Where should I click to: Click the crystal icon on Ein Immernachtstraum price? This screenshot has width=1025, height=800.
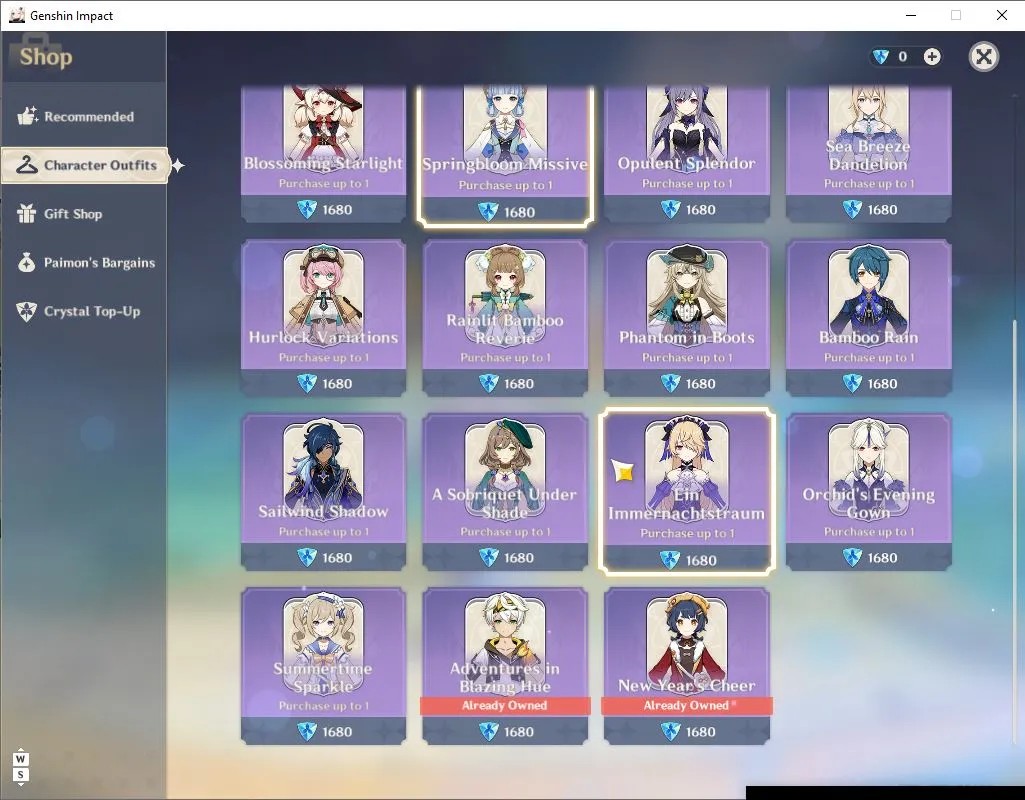[669, 559]
